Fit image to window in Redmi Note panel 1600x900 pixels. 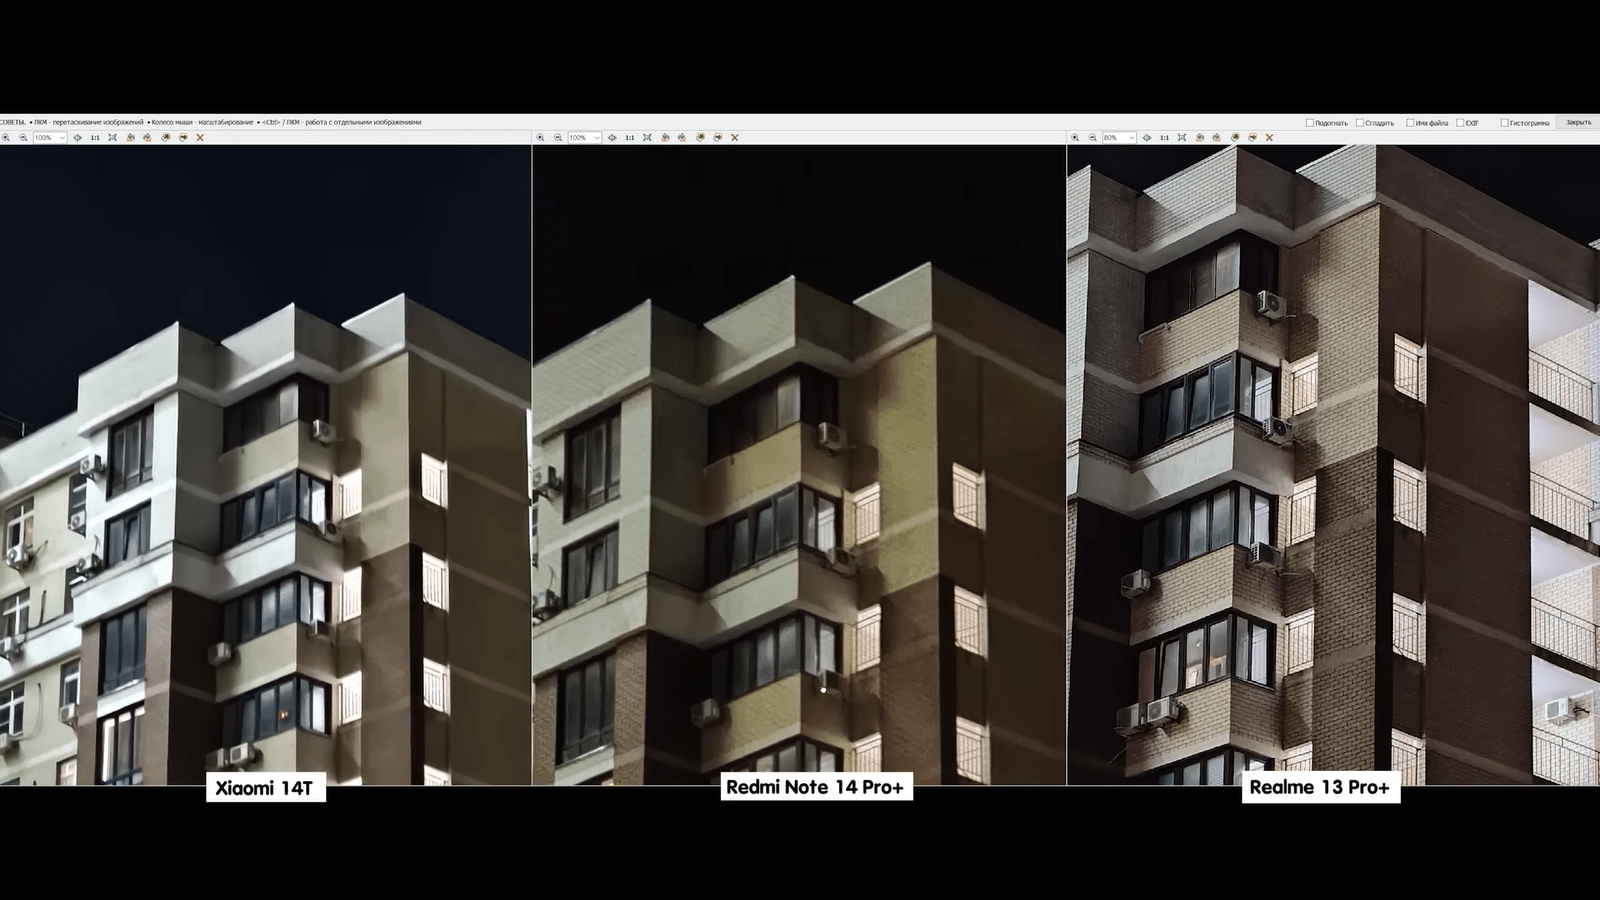(647, 137)
